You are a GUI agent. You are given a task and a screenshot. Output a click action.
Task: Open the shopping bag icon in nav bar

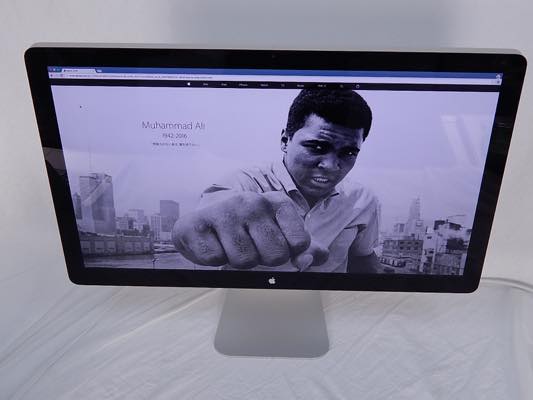358,86
